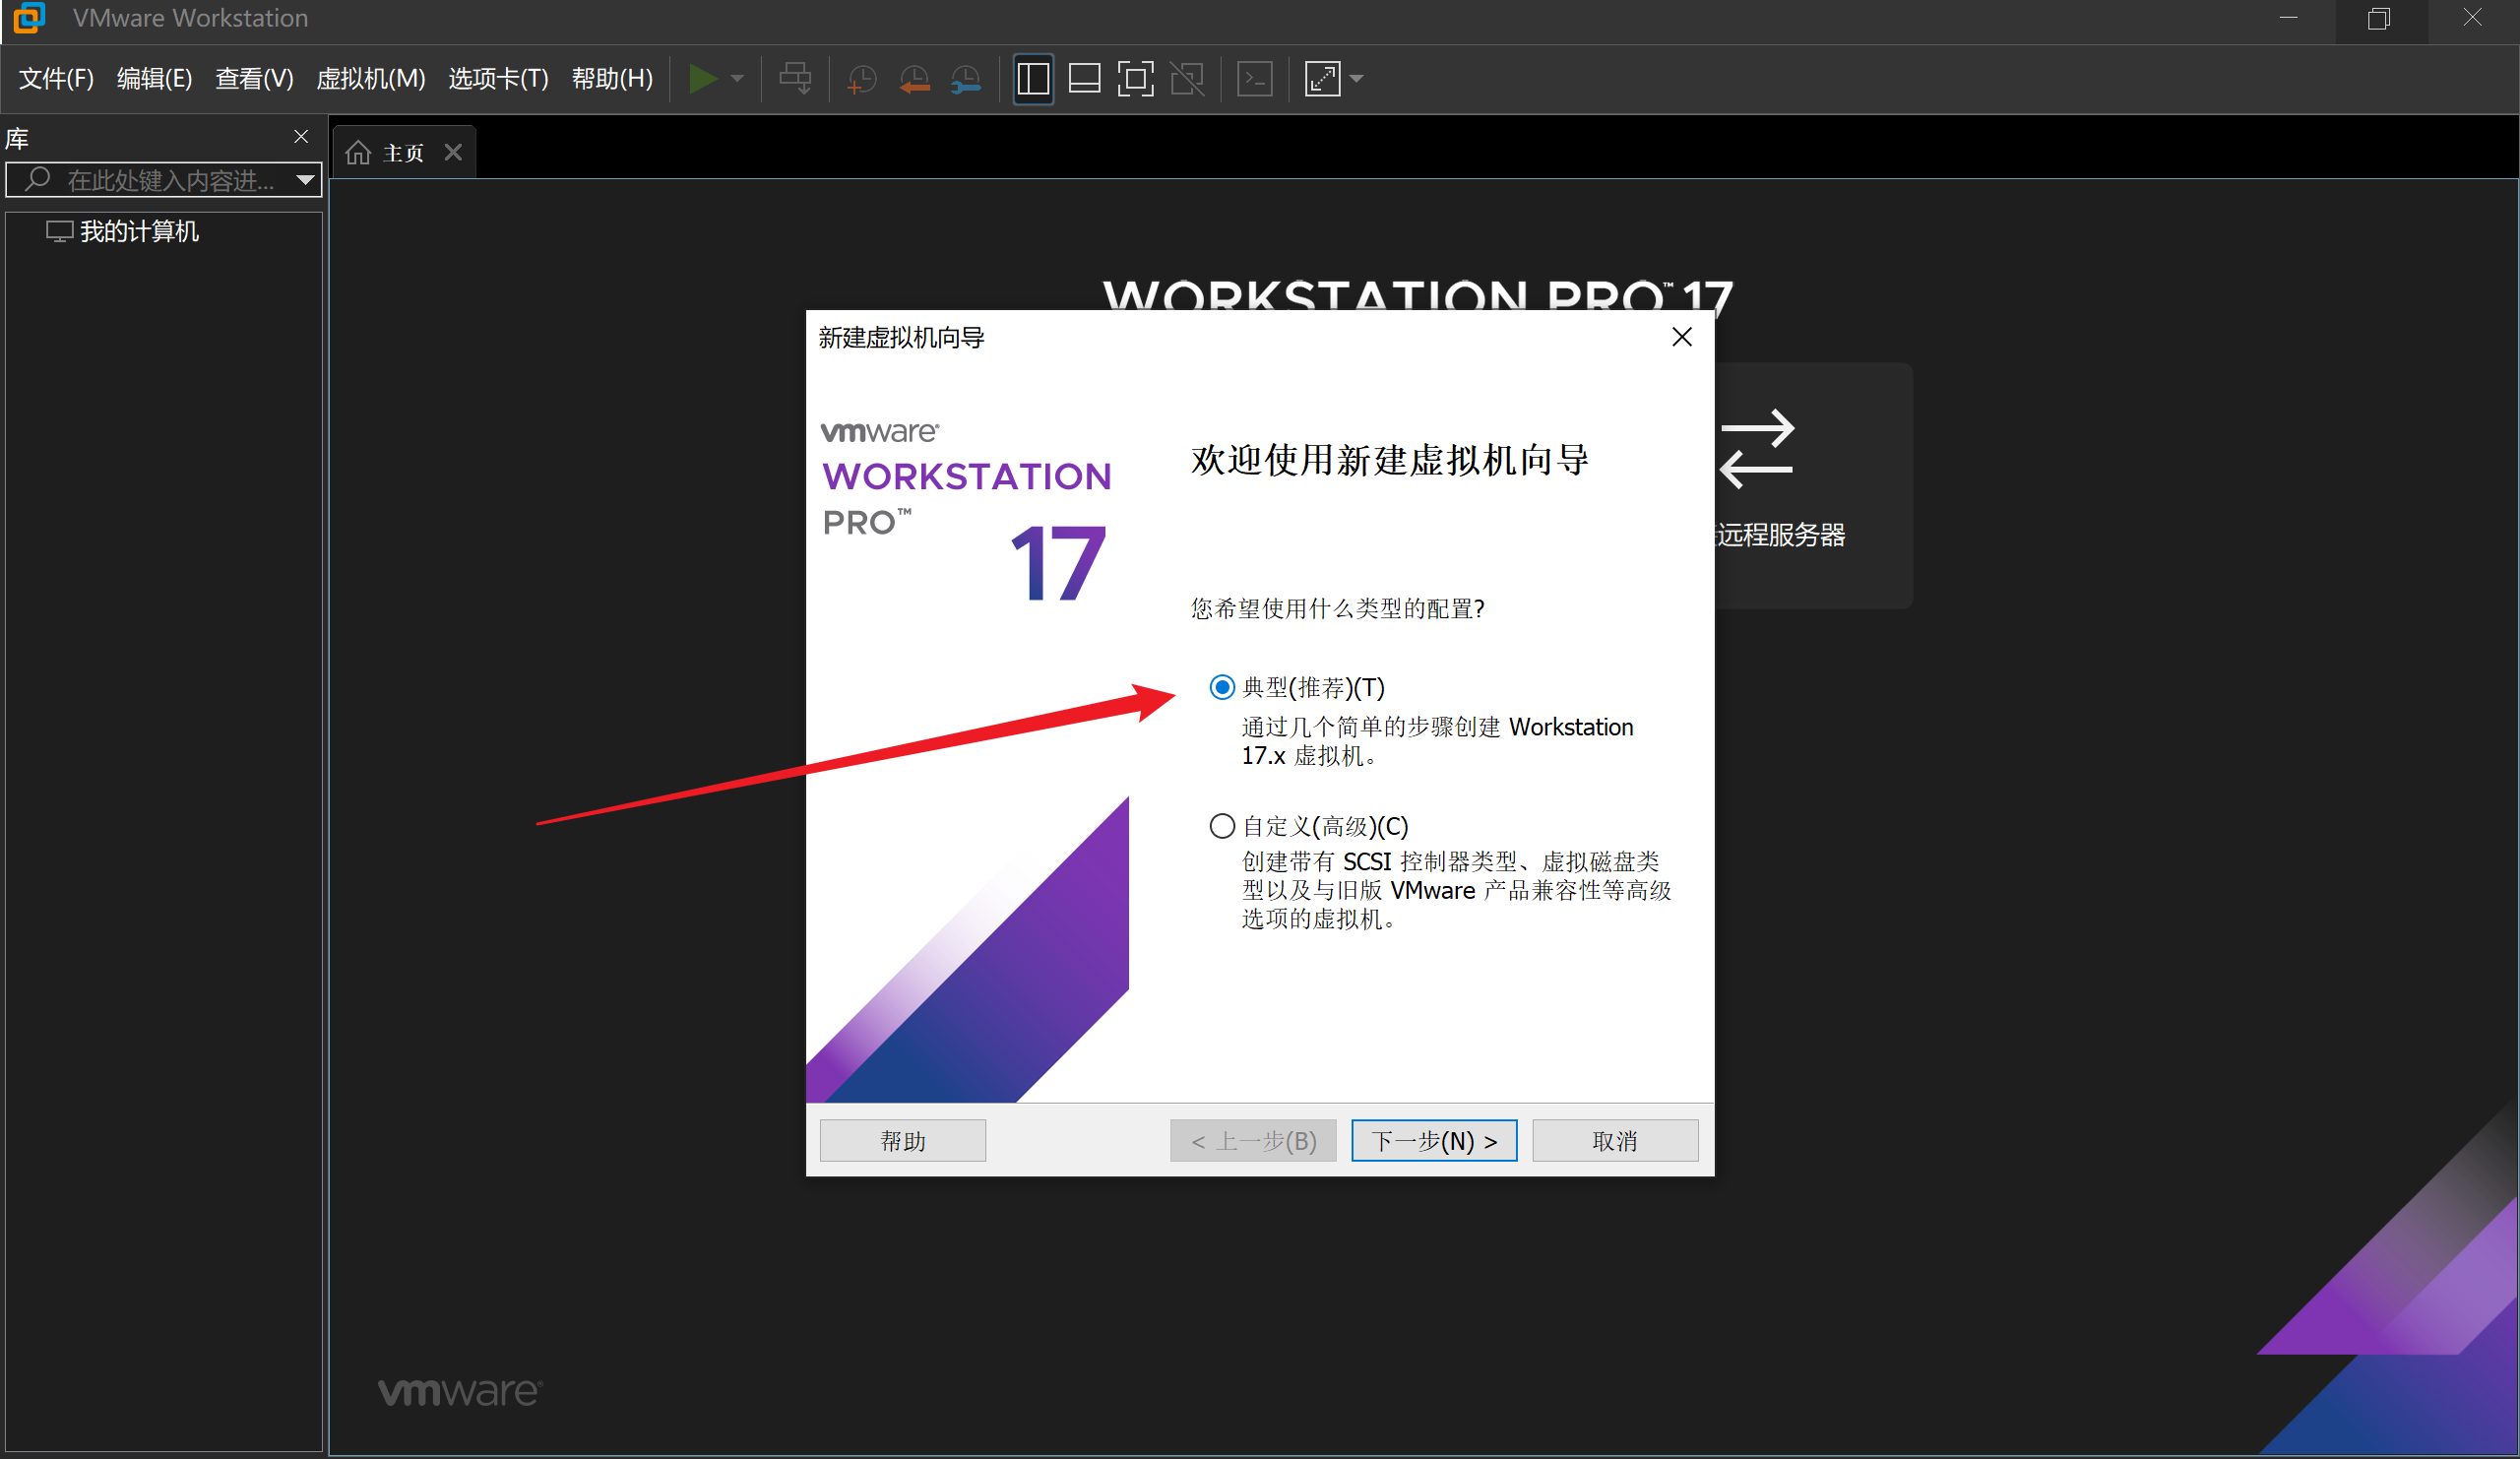This screenshot has height=1459, width=2520.
Task: Open the 编辑(E) menu
Action: pyautogui.click(x=154, y=79)
